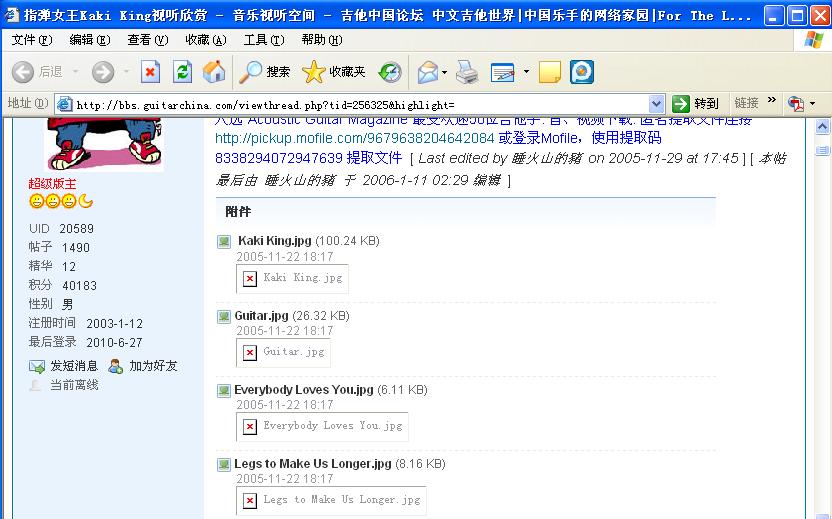
Task: Click the 发短消息 send message link
Action: (x=73, y=366)
